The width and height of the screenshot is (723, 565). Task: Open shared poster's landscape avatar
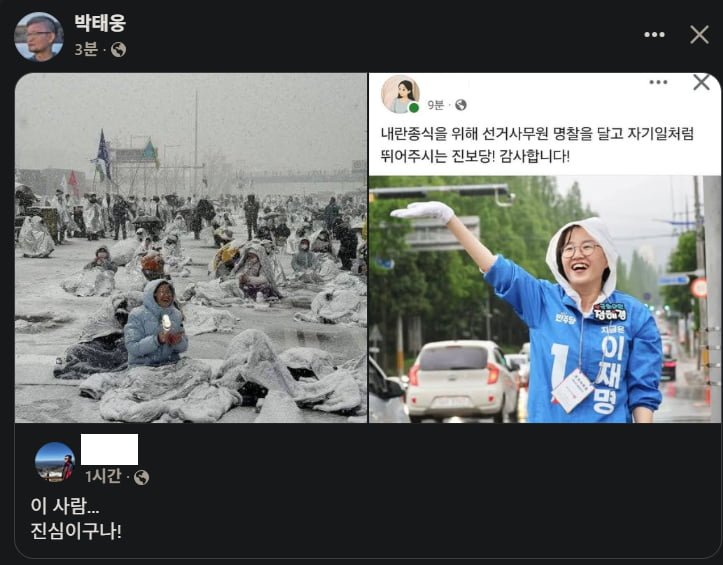(x=55, y=462)
